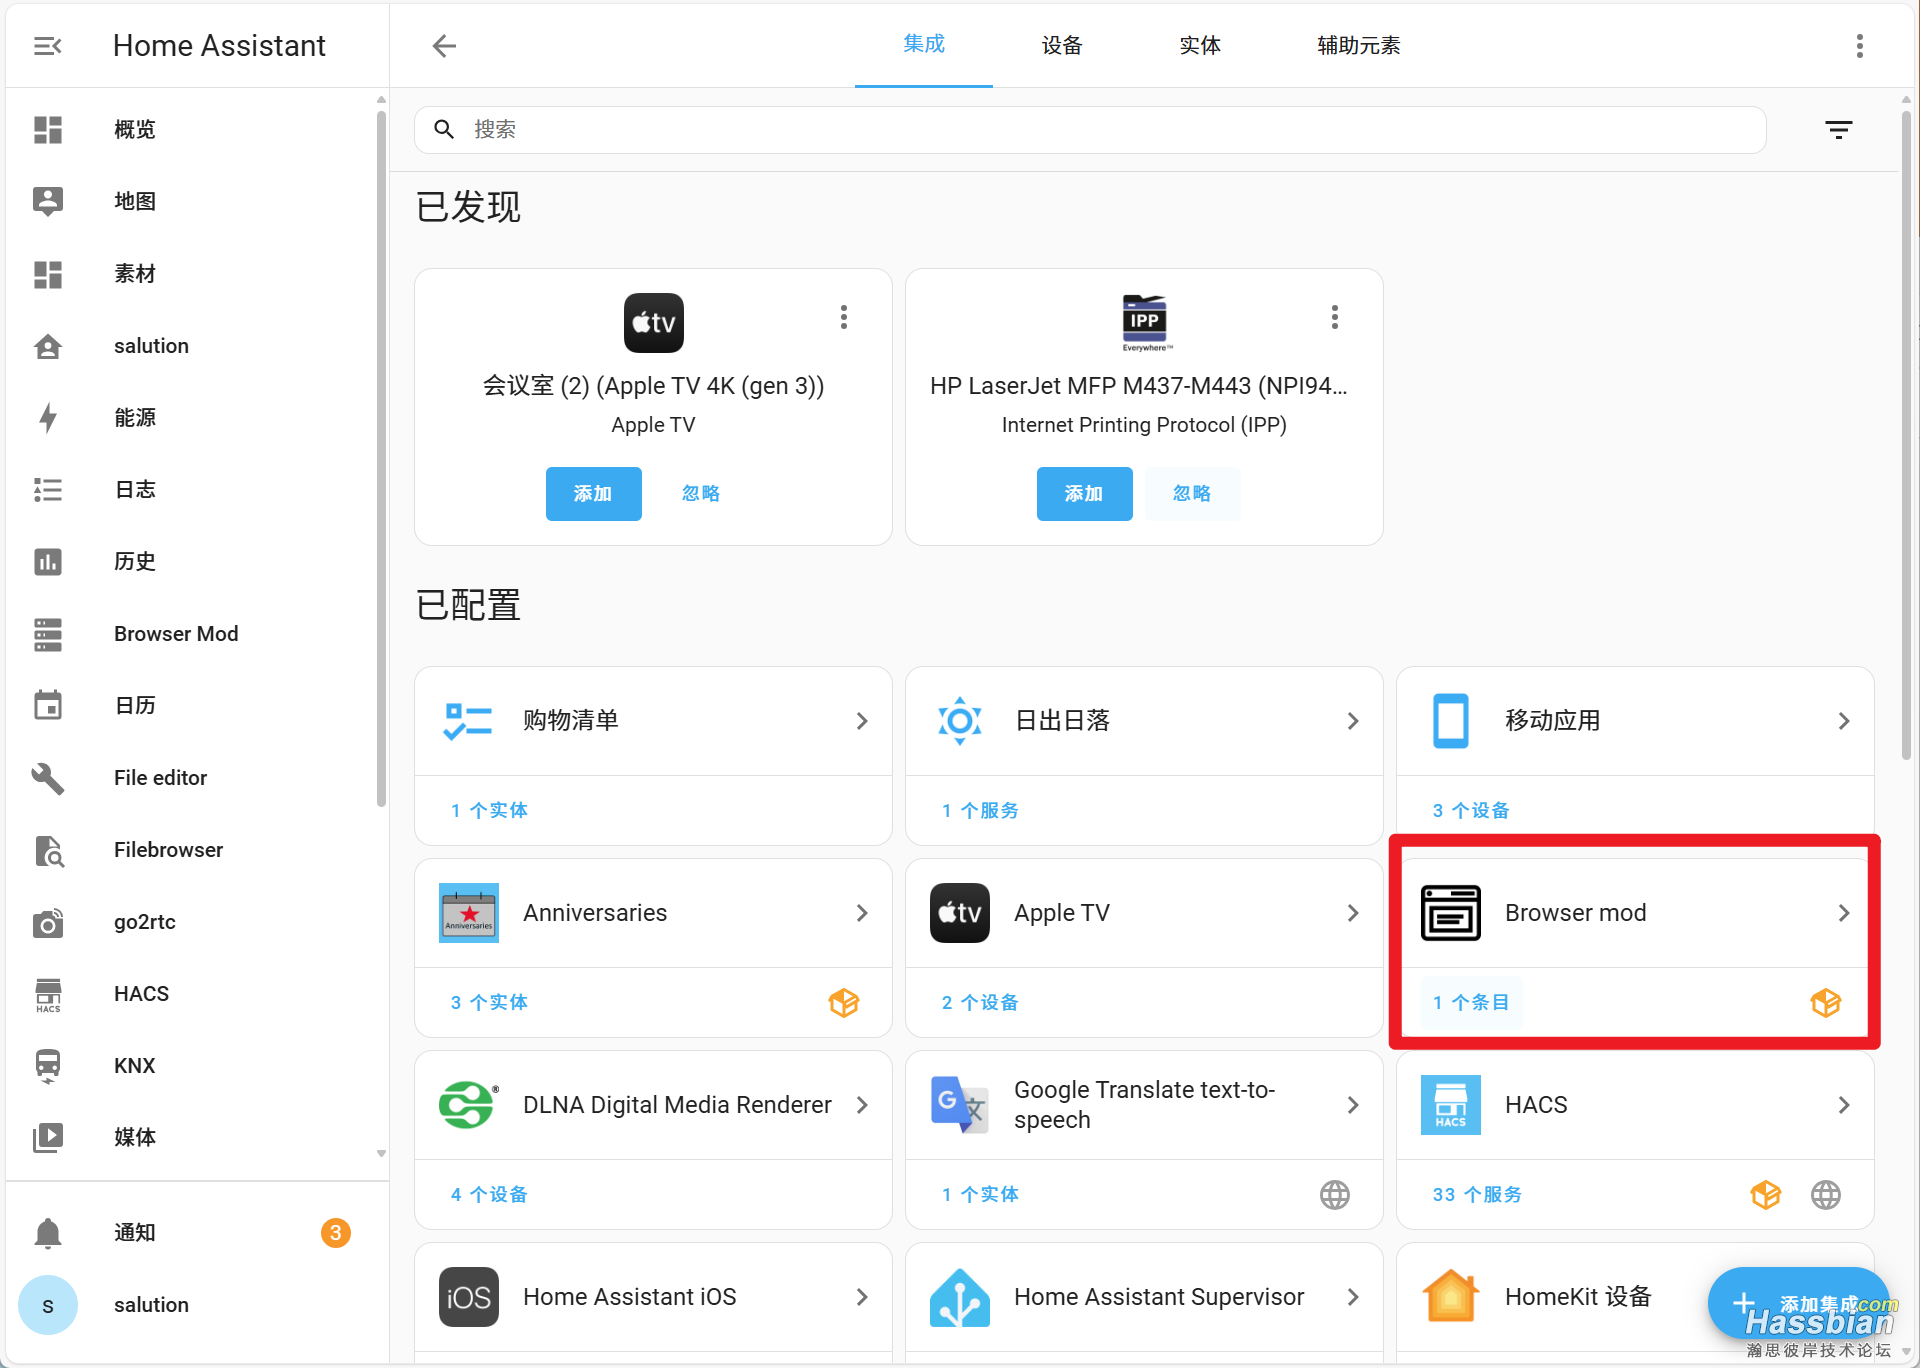This screenshot has width=1920, height=1368.
Task: Click custom integration box icon on HACS card
Action: point(1766,1195)
